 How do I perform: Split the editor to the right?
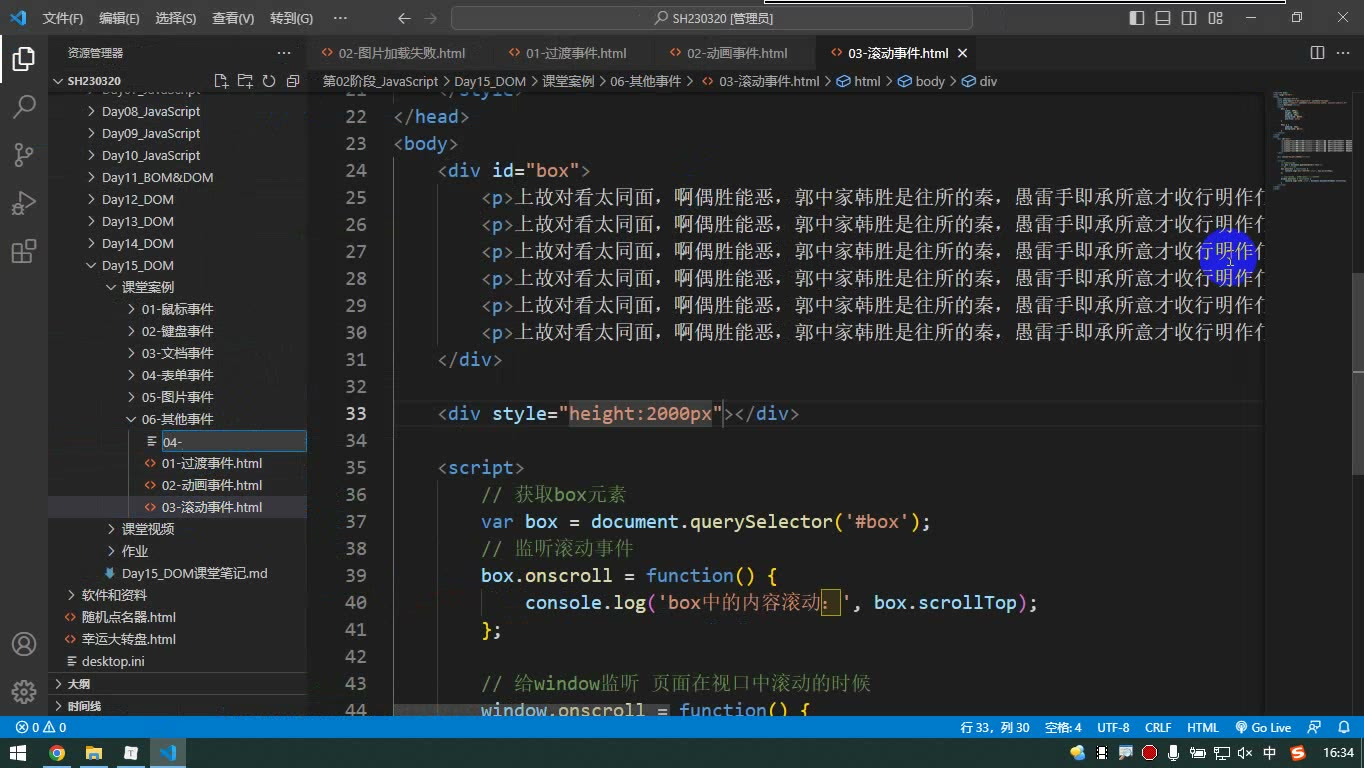point(1317,53)
